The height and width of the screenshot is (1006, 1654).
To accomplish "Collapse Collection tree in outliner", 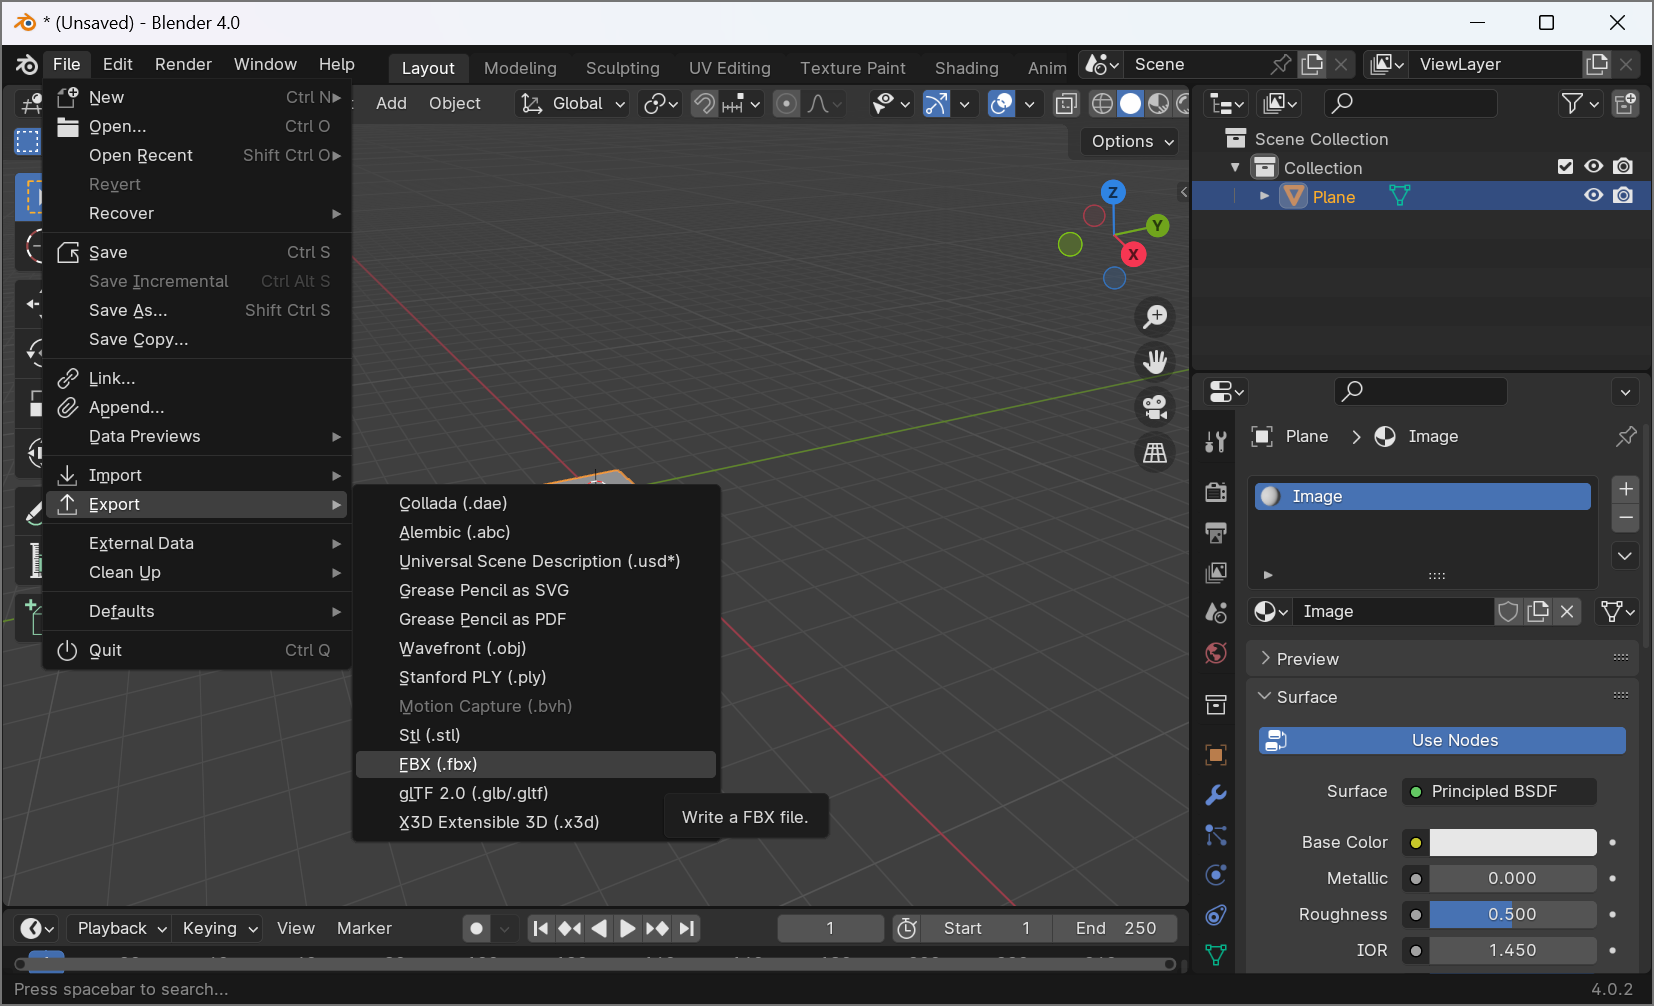I will coord(1235,167).
